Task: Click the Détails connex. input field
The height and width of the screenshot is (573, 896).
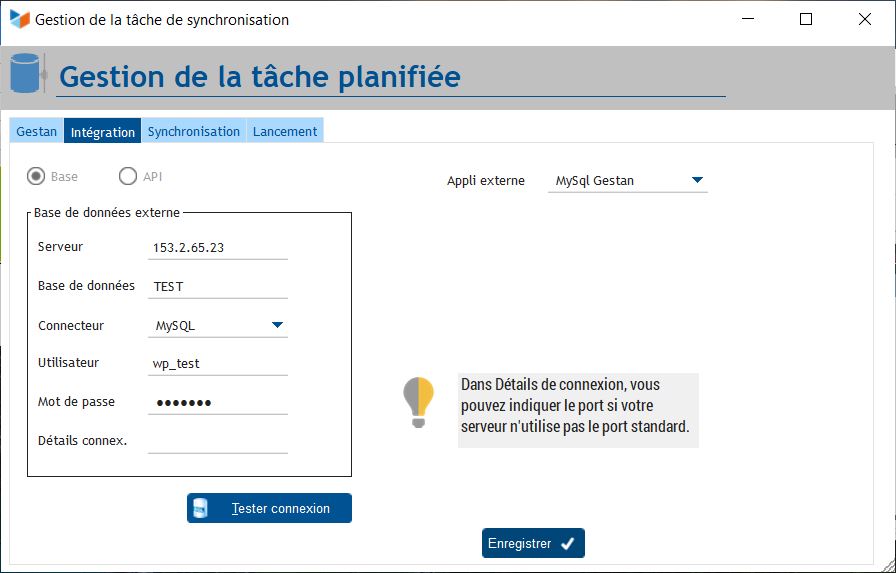Action: point(217,441)
